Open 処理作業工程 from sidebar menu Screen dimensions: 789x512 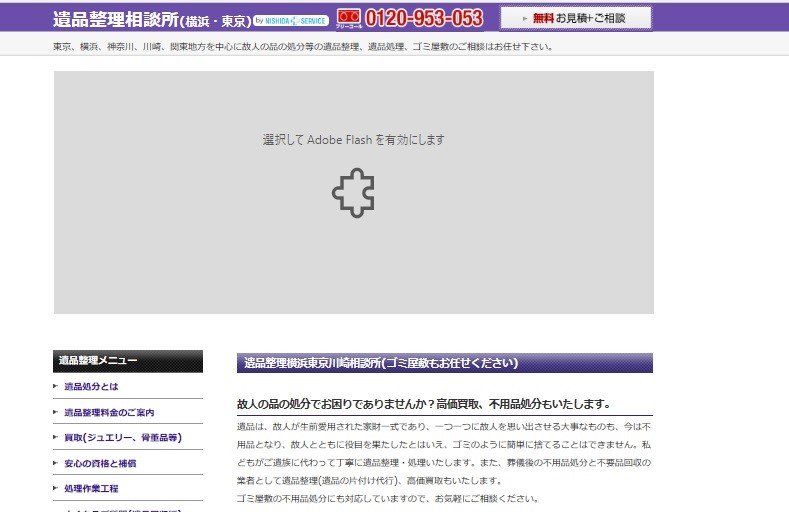(91, 488)
